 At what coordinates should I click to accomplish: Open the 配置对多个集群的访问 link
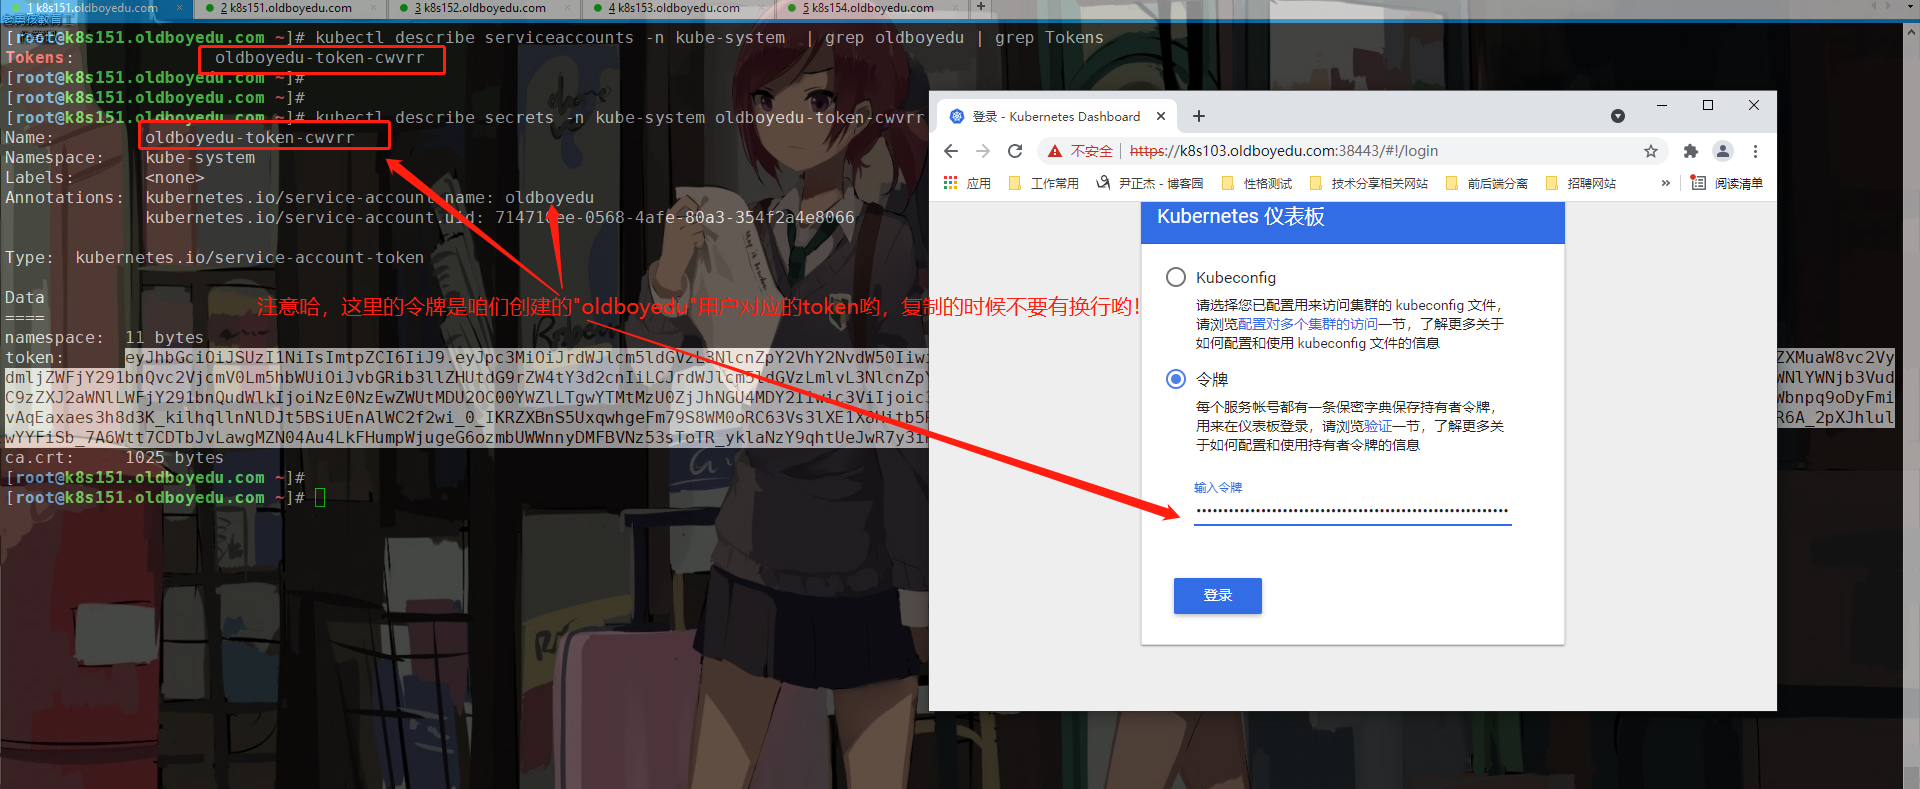click(x=1307, y=324)
